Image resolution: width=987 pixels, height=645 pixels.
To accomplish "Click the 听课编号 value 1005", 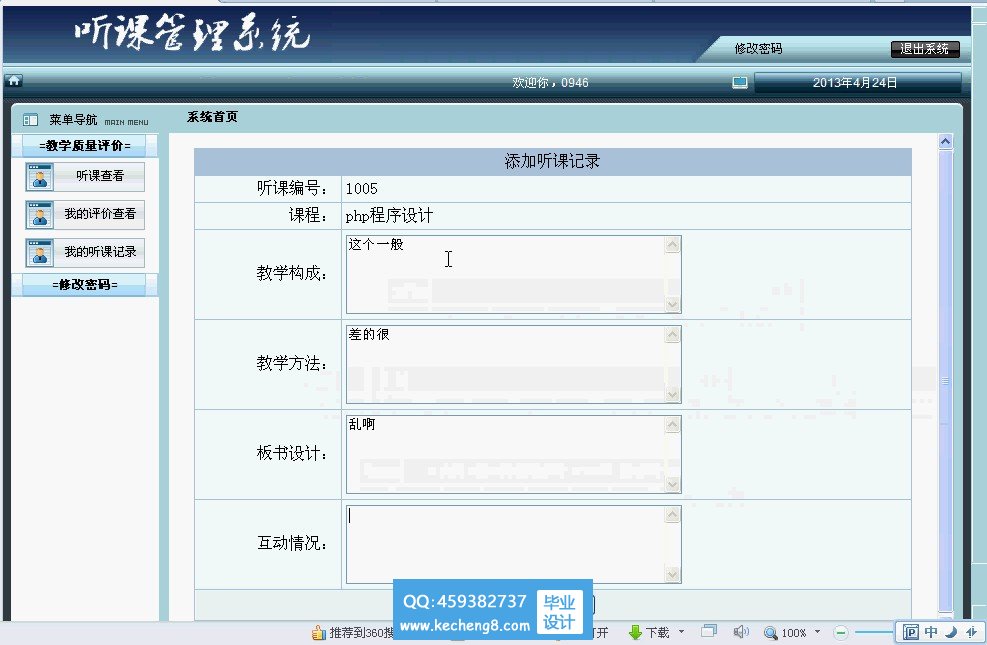I will (361, 189).
